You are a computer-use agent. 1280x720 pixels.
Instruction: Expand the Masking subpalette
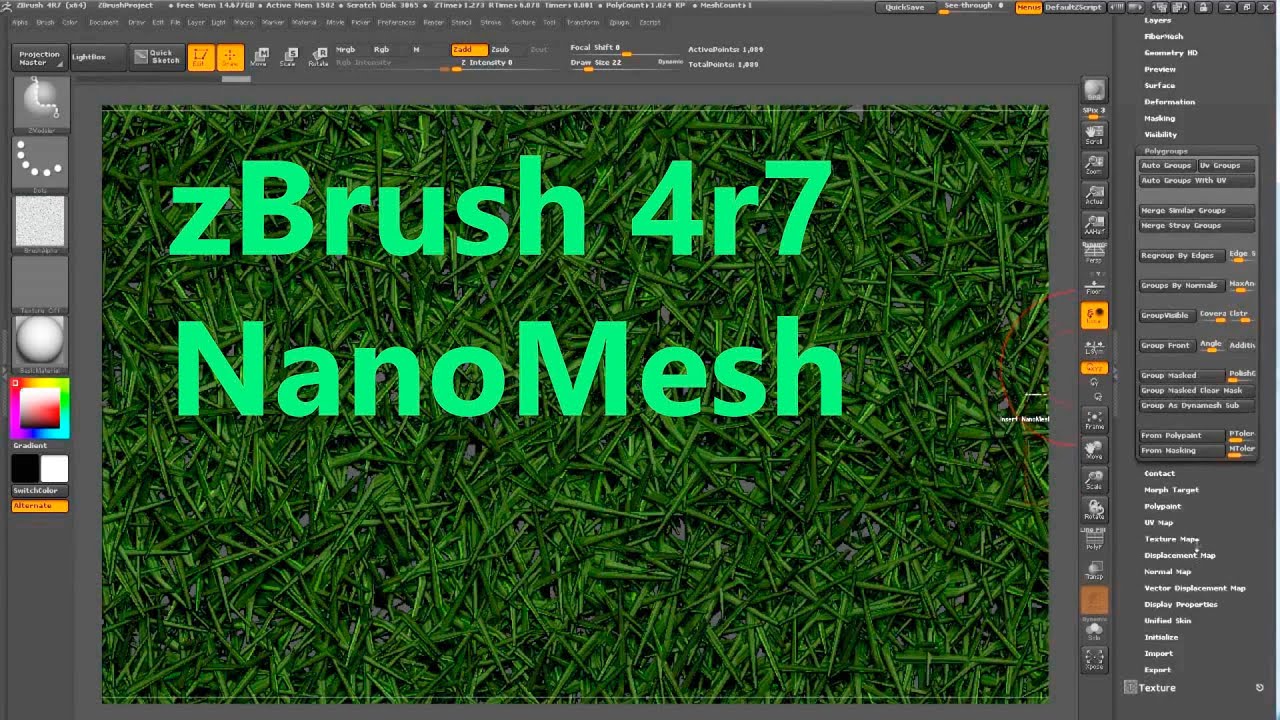tap(1160, 118)
